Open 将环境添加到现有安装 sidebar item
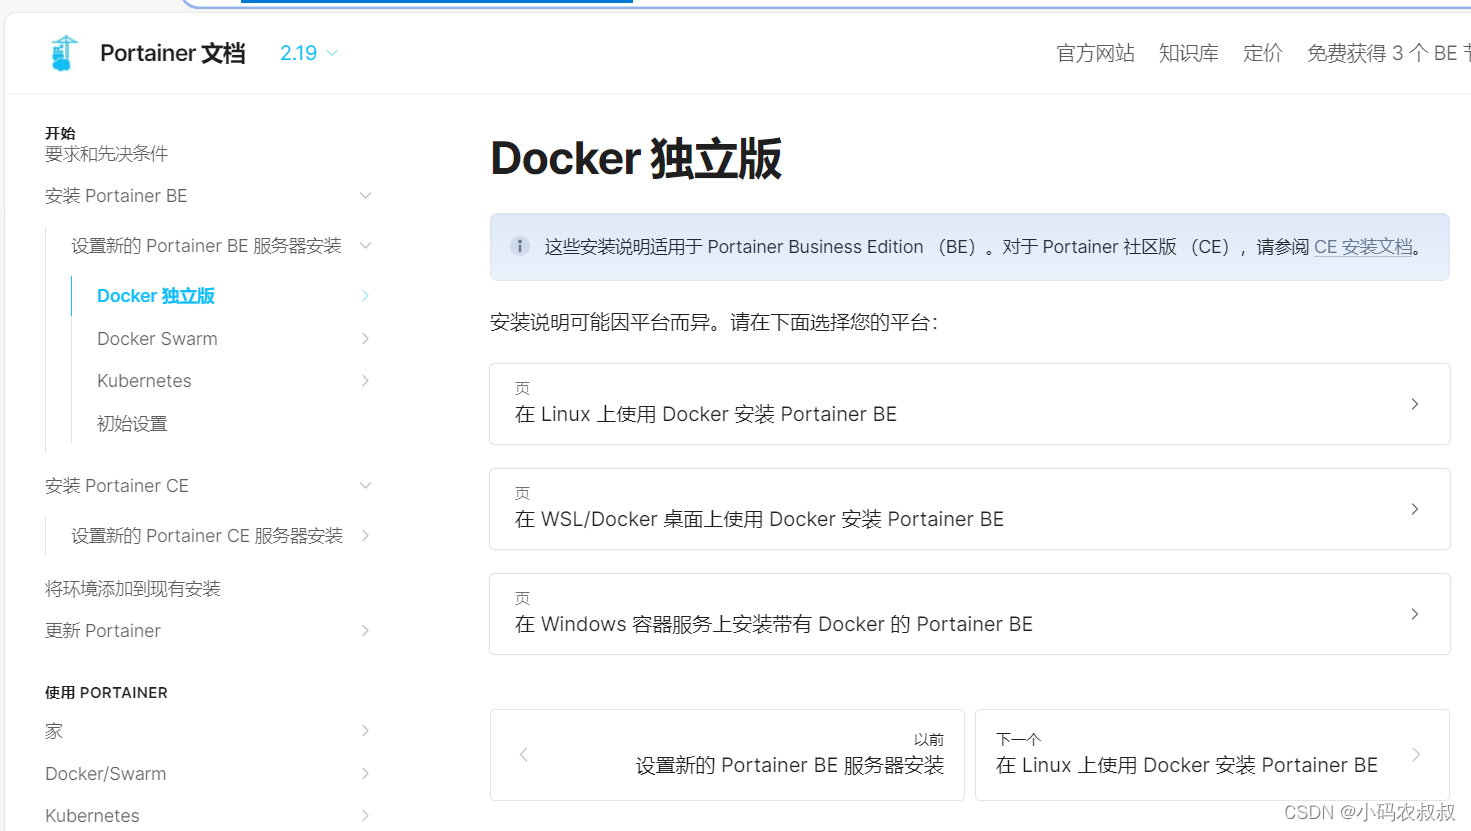The image size is (1471, 831). 132,589
